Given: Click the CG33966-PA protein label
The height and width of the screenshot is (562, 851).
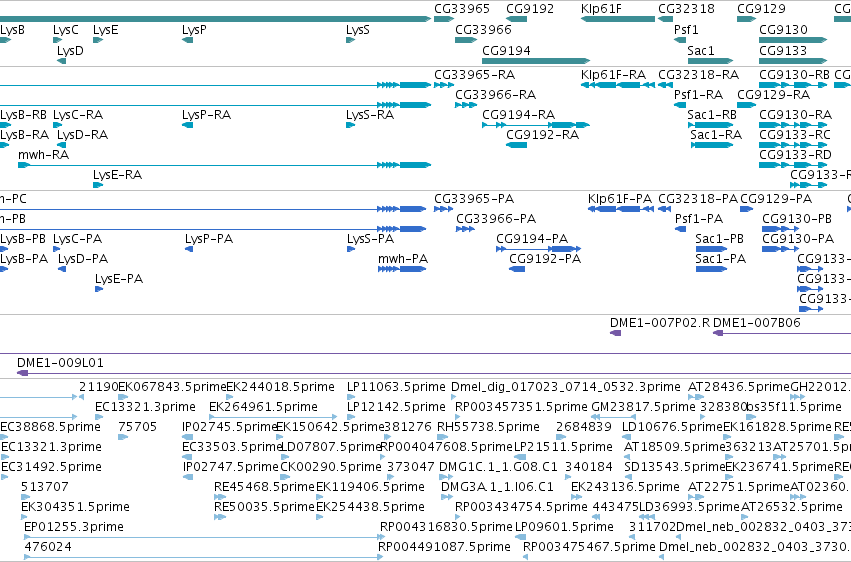Looking at the screenshot, I should [x=496, y=219].
